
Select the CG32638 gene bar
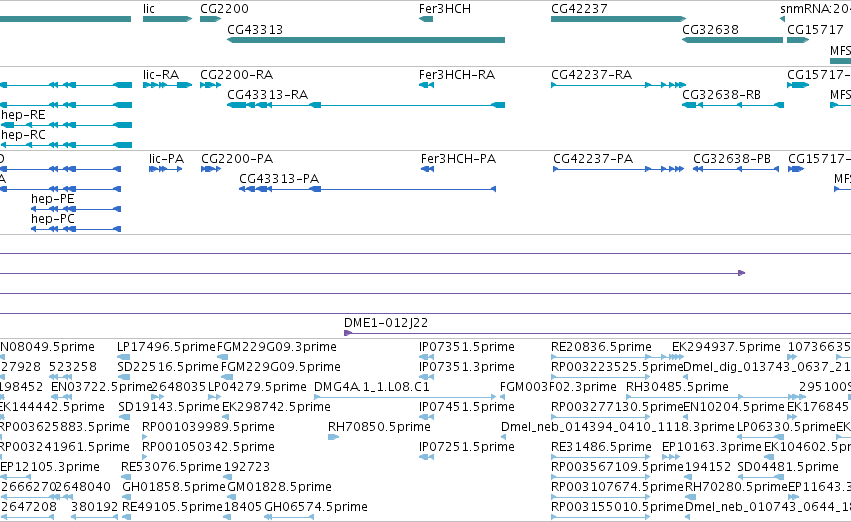coord(732,40)
